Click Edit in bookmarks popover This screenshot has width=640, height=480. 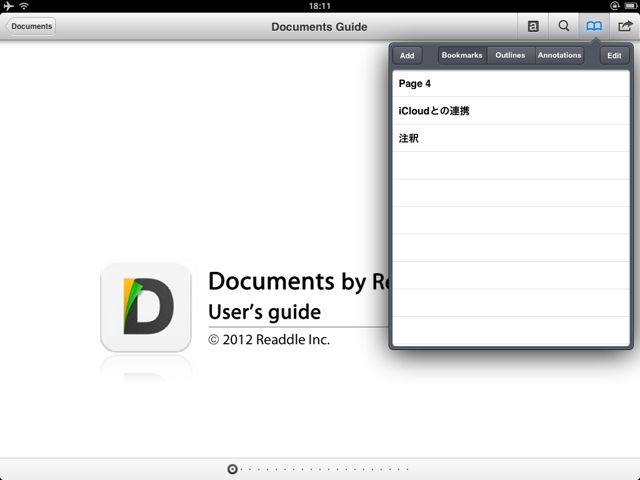coord(614,56)
